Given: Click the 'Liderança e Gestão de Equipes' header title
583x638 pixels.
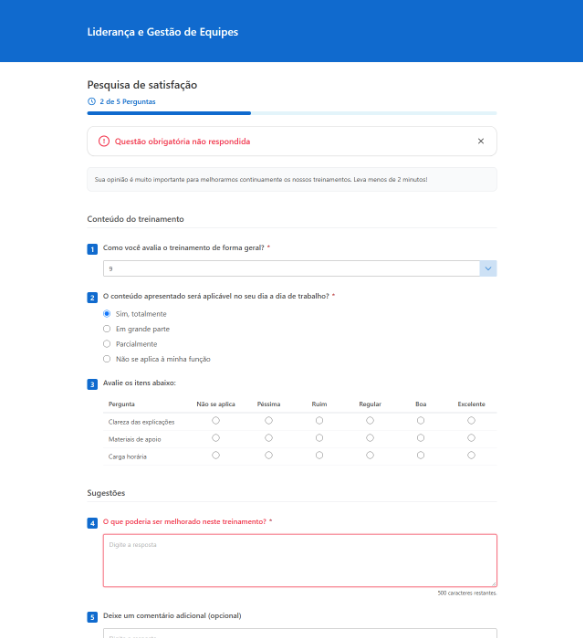Looking at the screenshot, I should pyautogui.click(x=162, y=32).
